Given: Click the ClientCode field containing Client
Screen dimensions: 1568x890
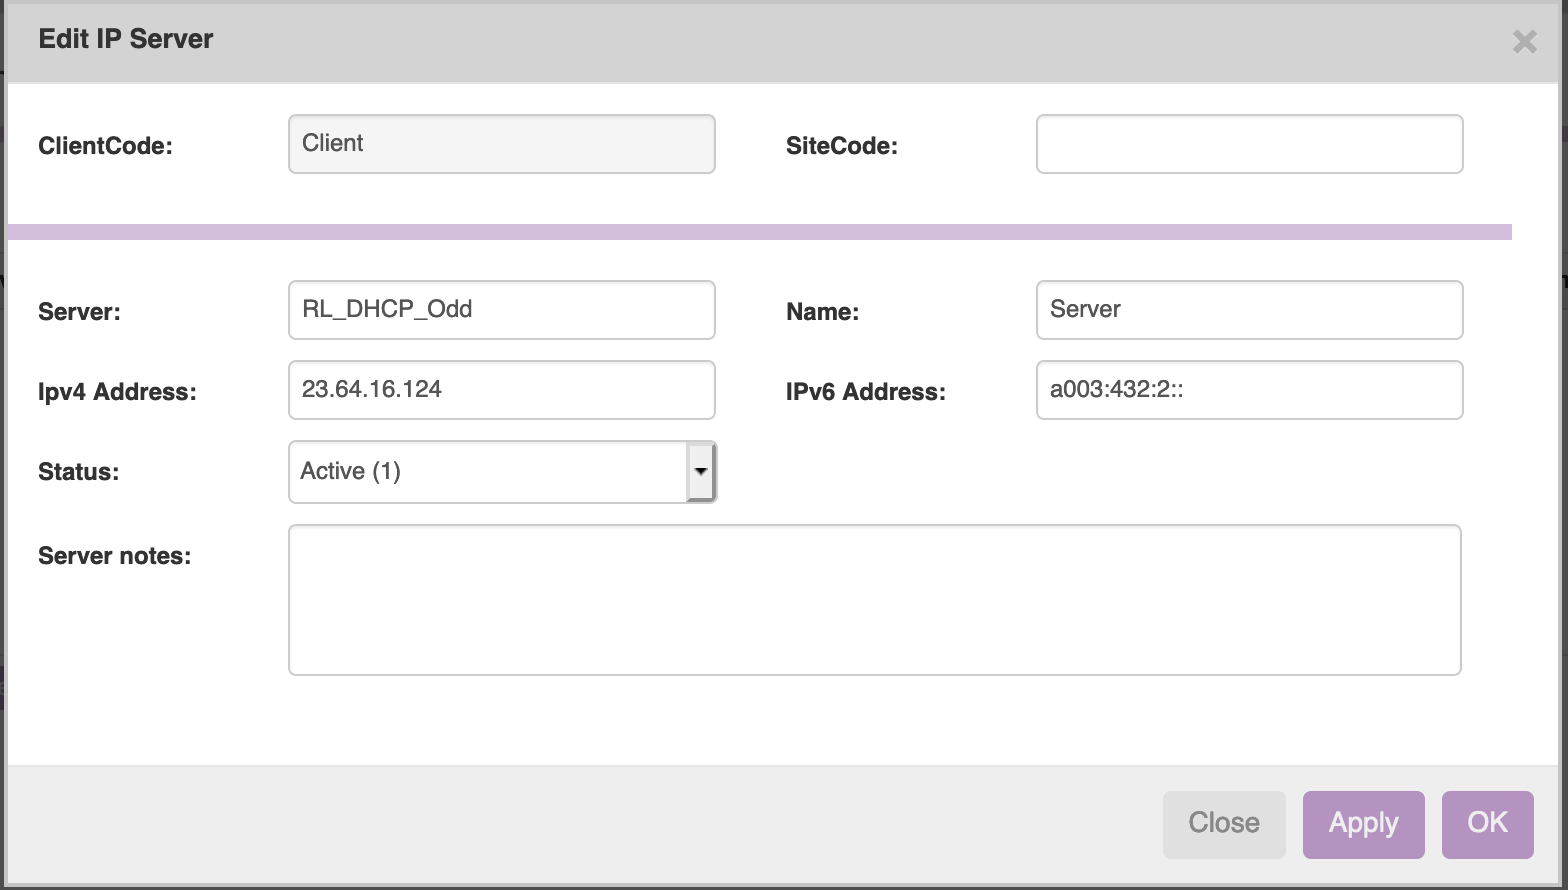Looking at the screenshot, I should (501, 144).
